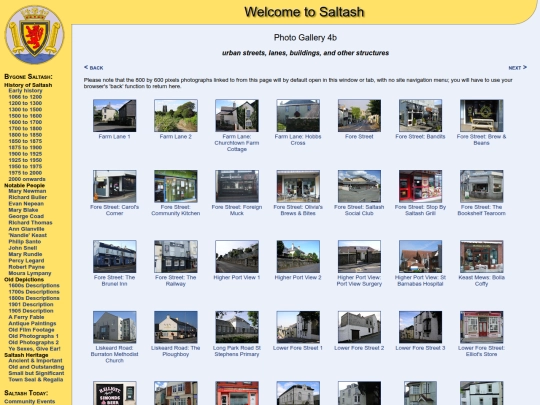Image resolution: width=540 pixels, height=405 pixels.
Task: Open the Saltash Social Club thumbnail
Action: 359,186
